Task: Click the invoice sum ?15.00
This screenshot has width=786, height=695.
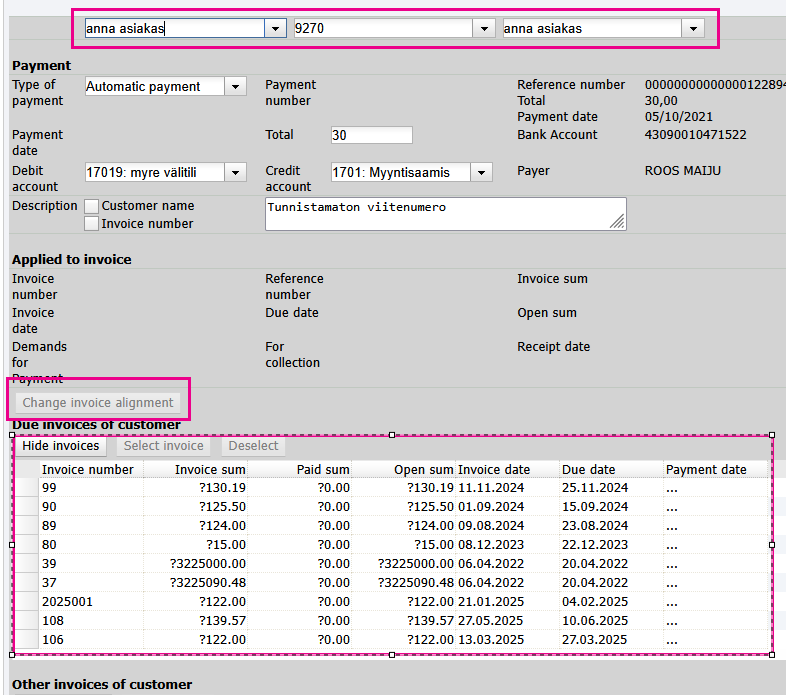Action: click(226, 545)
